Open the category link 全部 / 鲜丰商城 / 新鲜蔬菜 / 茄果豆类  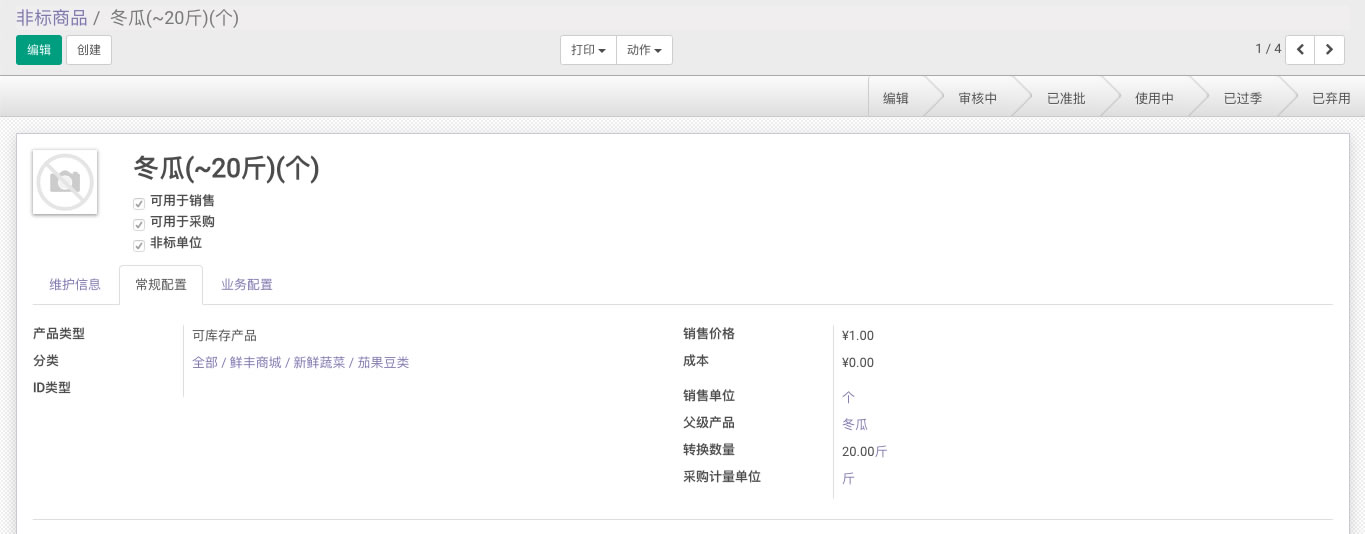300,362
